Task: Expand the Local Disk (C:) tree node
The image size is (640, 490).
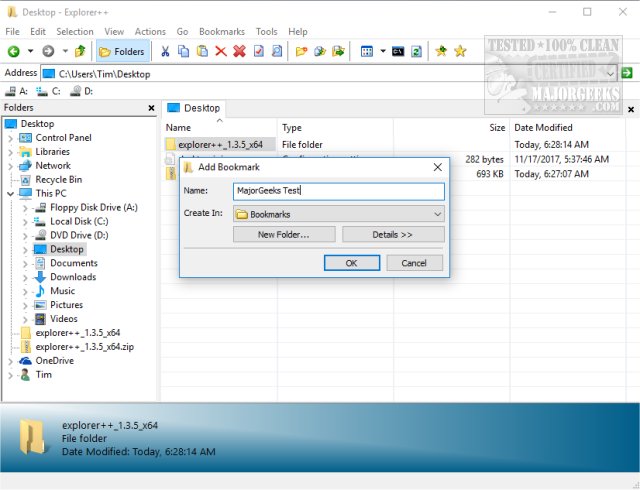Action: click(26, 222)
